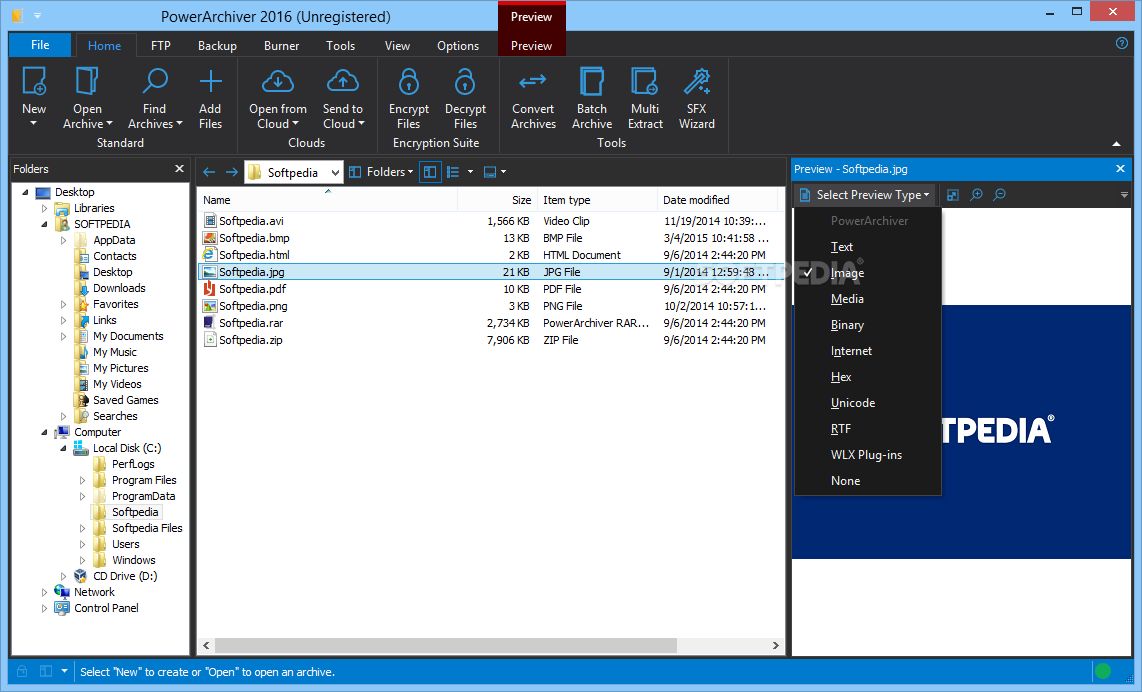Open the status bar dropdown arrow

(x=64, y=671)
